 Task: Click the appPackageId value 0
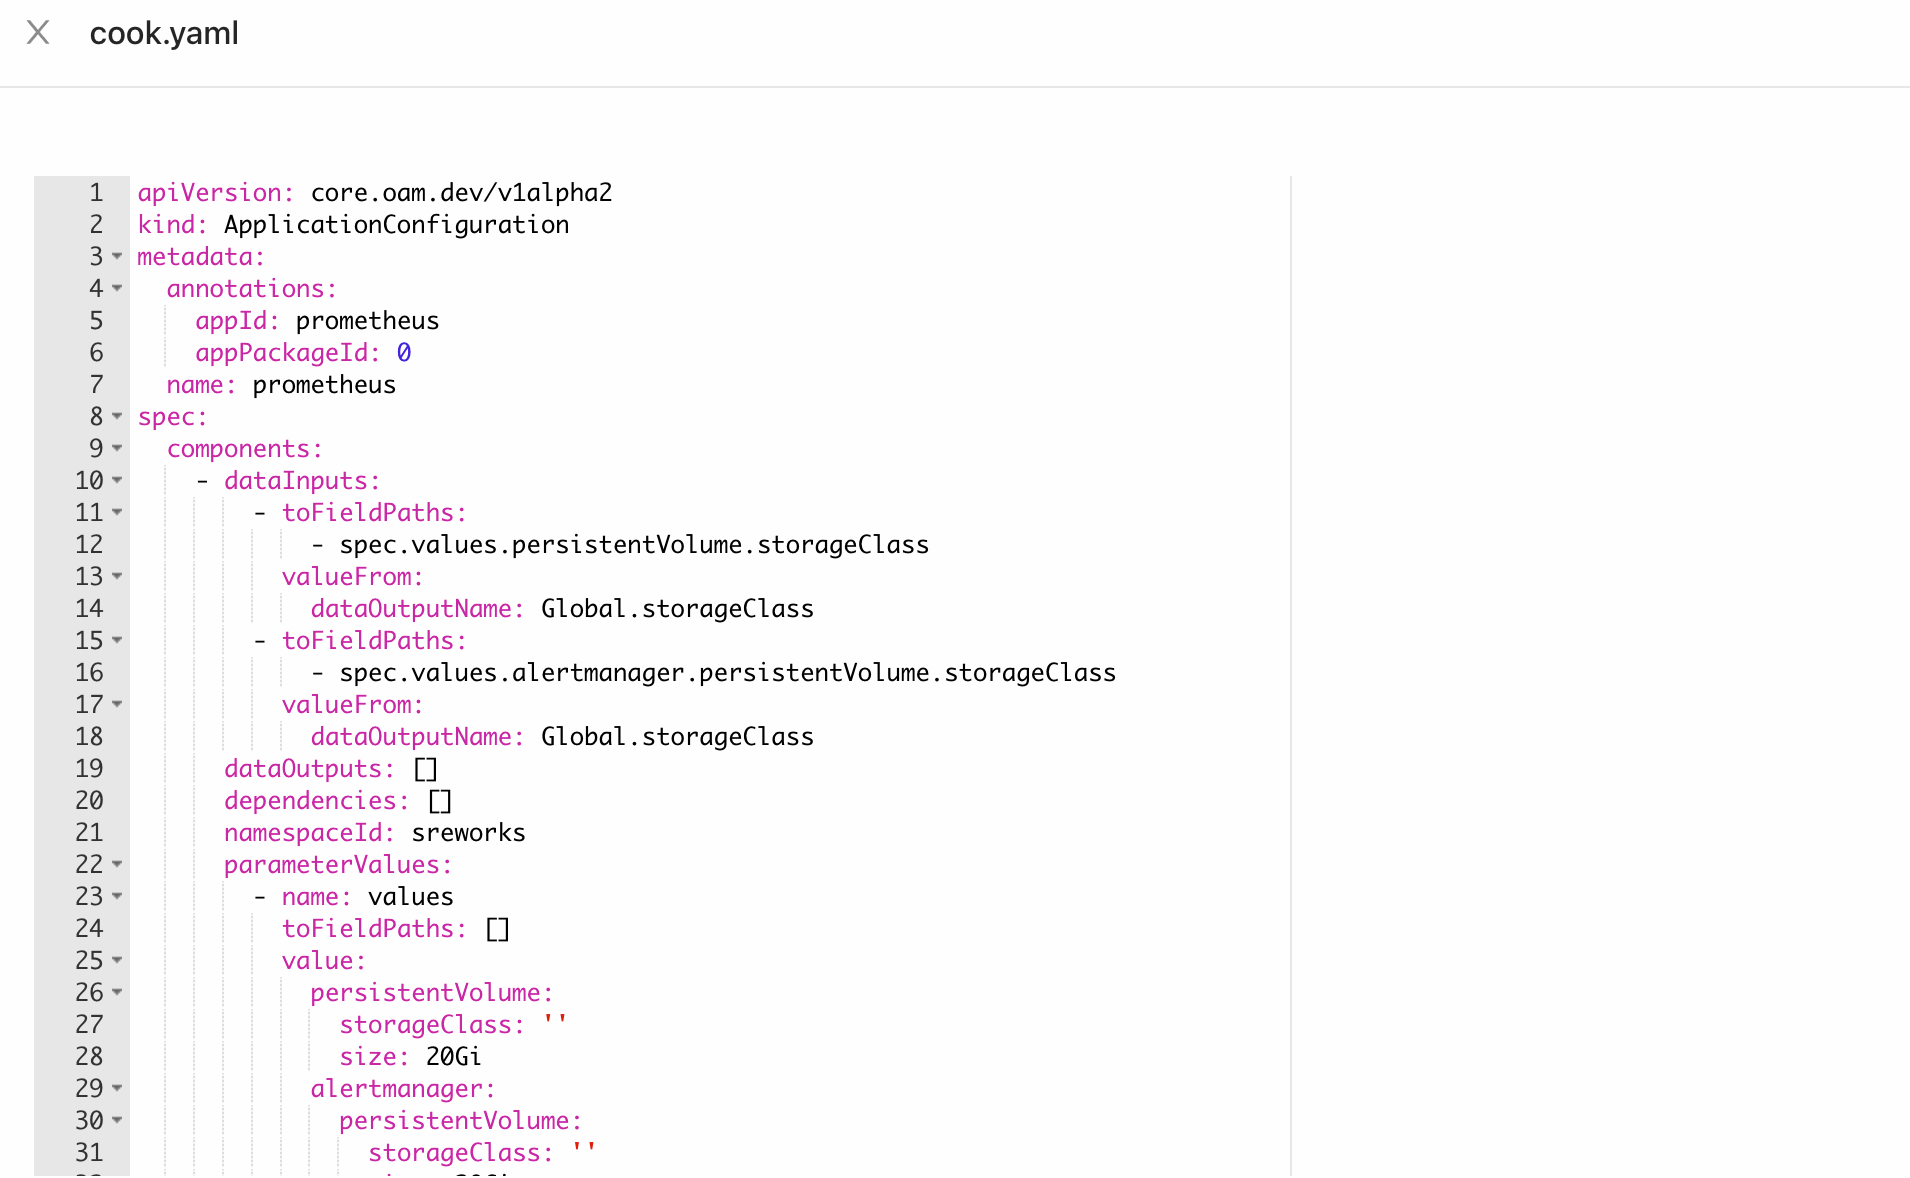(x=404, y=353)
